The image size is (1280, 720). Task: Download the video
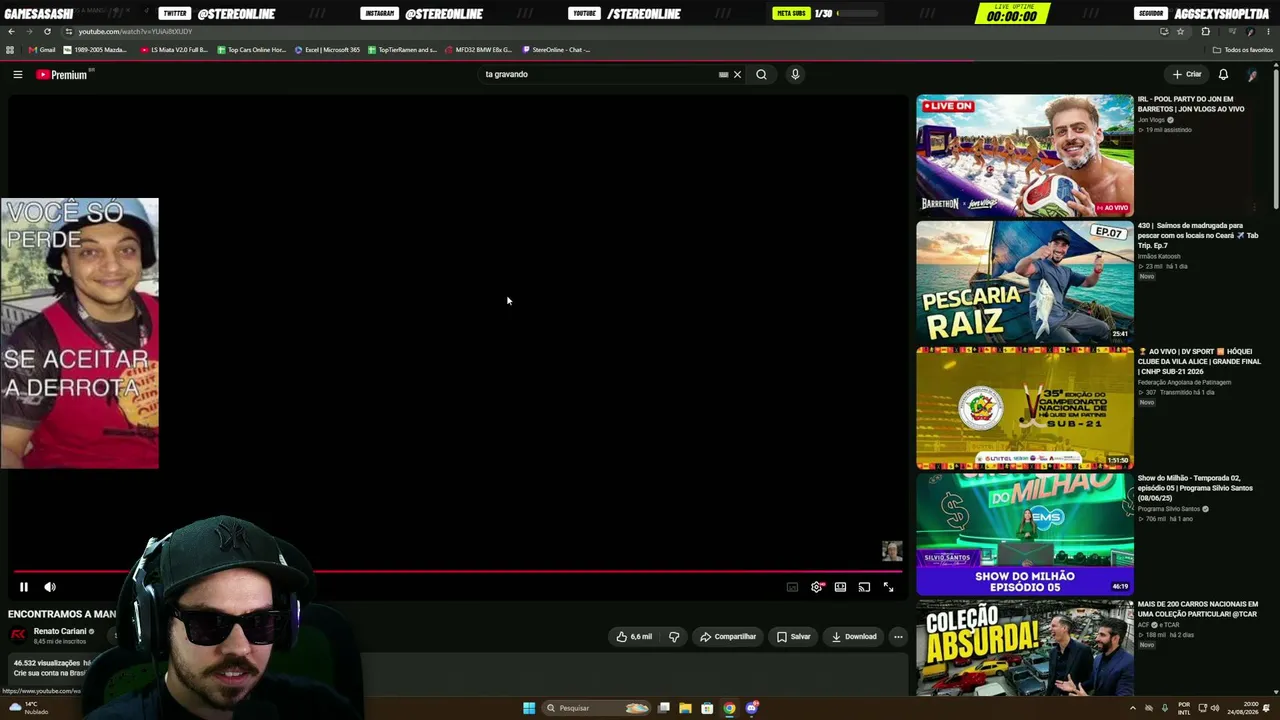[x=854, y=636]
